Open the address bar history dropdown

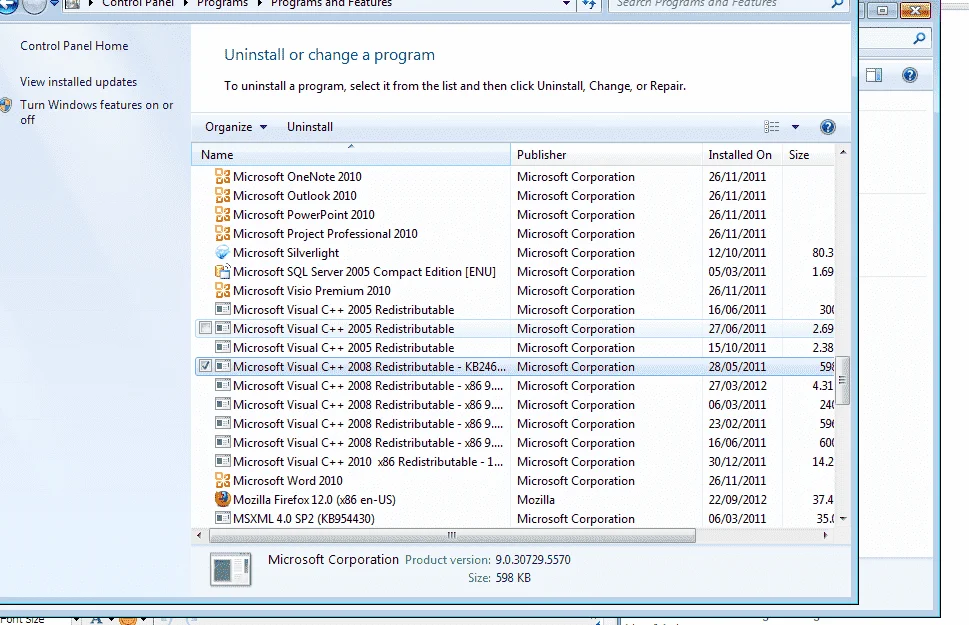566,4
